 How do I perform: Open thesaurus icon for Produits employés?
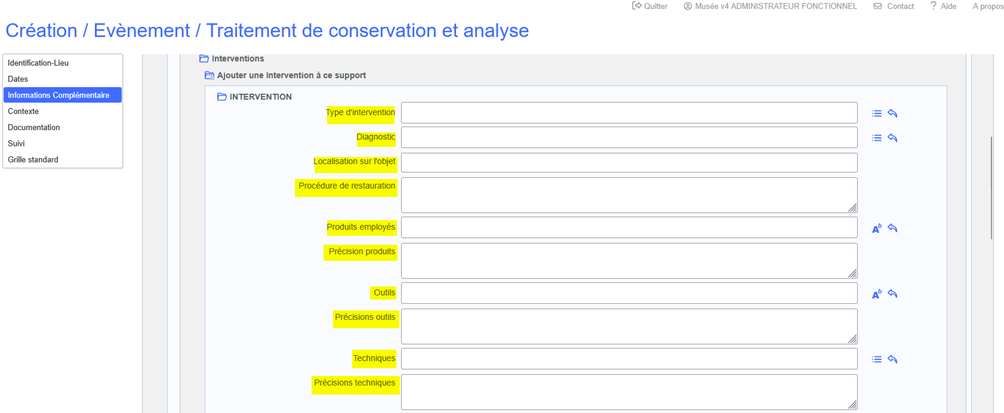[x=877, y=229]
